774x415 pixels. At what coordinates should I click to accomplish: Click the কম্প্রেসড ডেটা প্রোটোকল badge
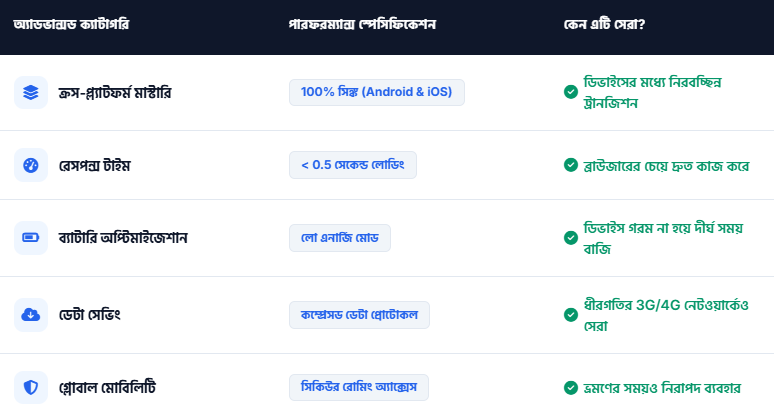(x=358, y=315)
